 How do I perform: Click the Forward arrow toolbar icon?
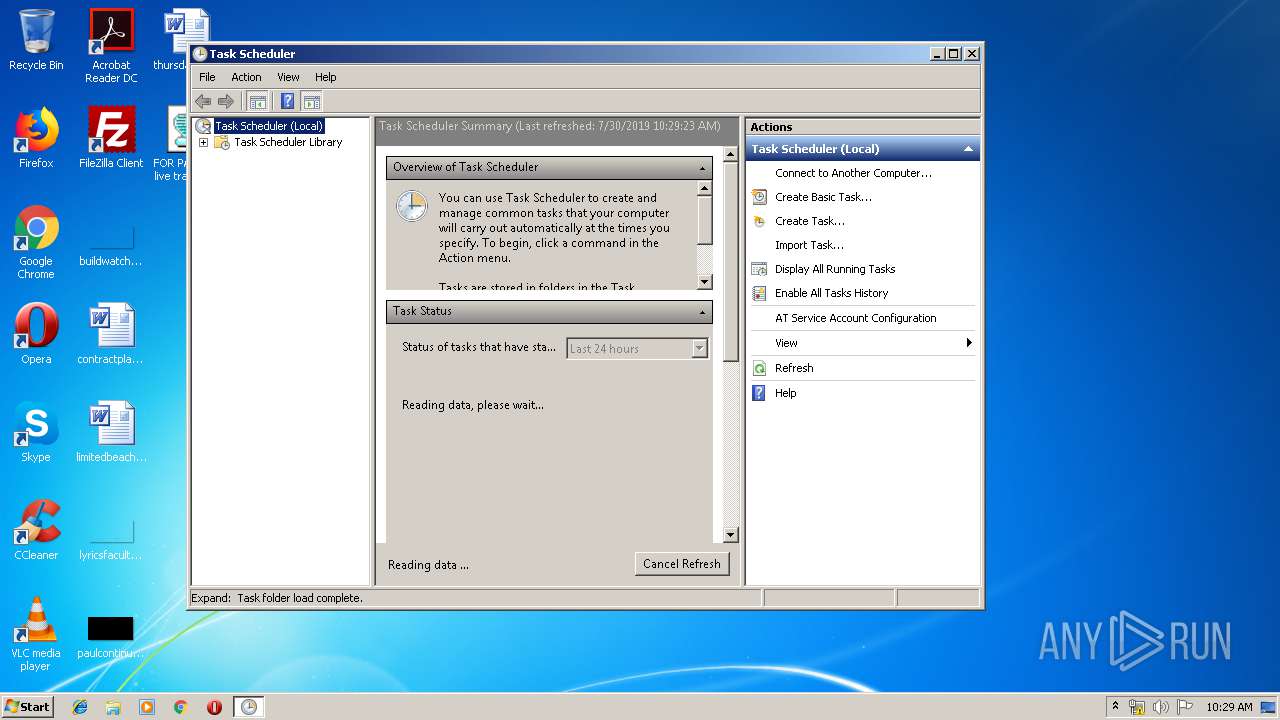[226, 101]
